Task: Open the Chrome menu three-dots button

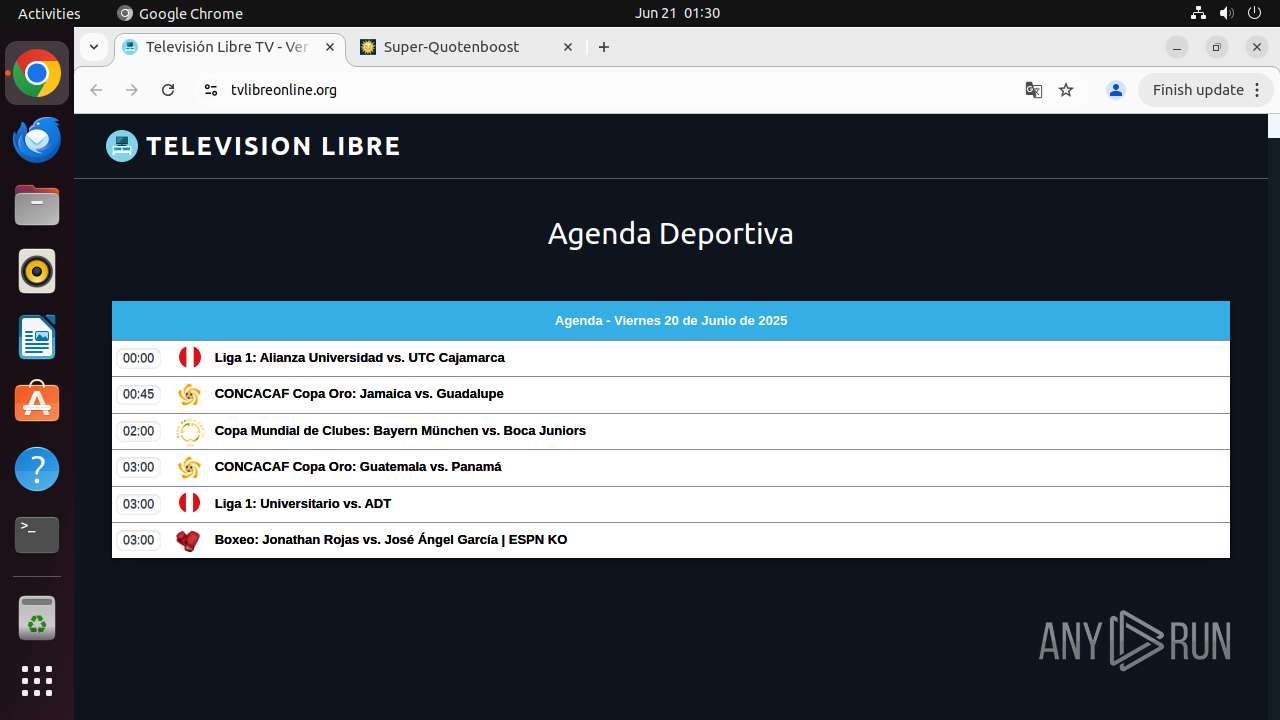Action: pos(1257,90)
